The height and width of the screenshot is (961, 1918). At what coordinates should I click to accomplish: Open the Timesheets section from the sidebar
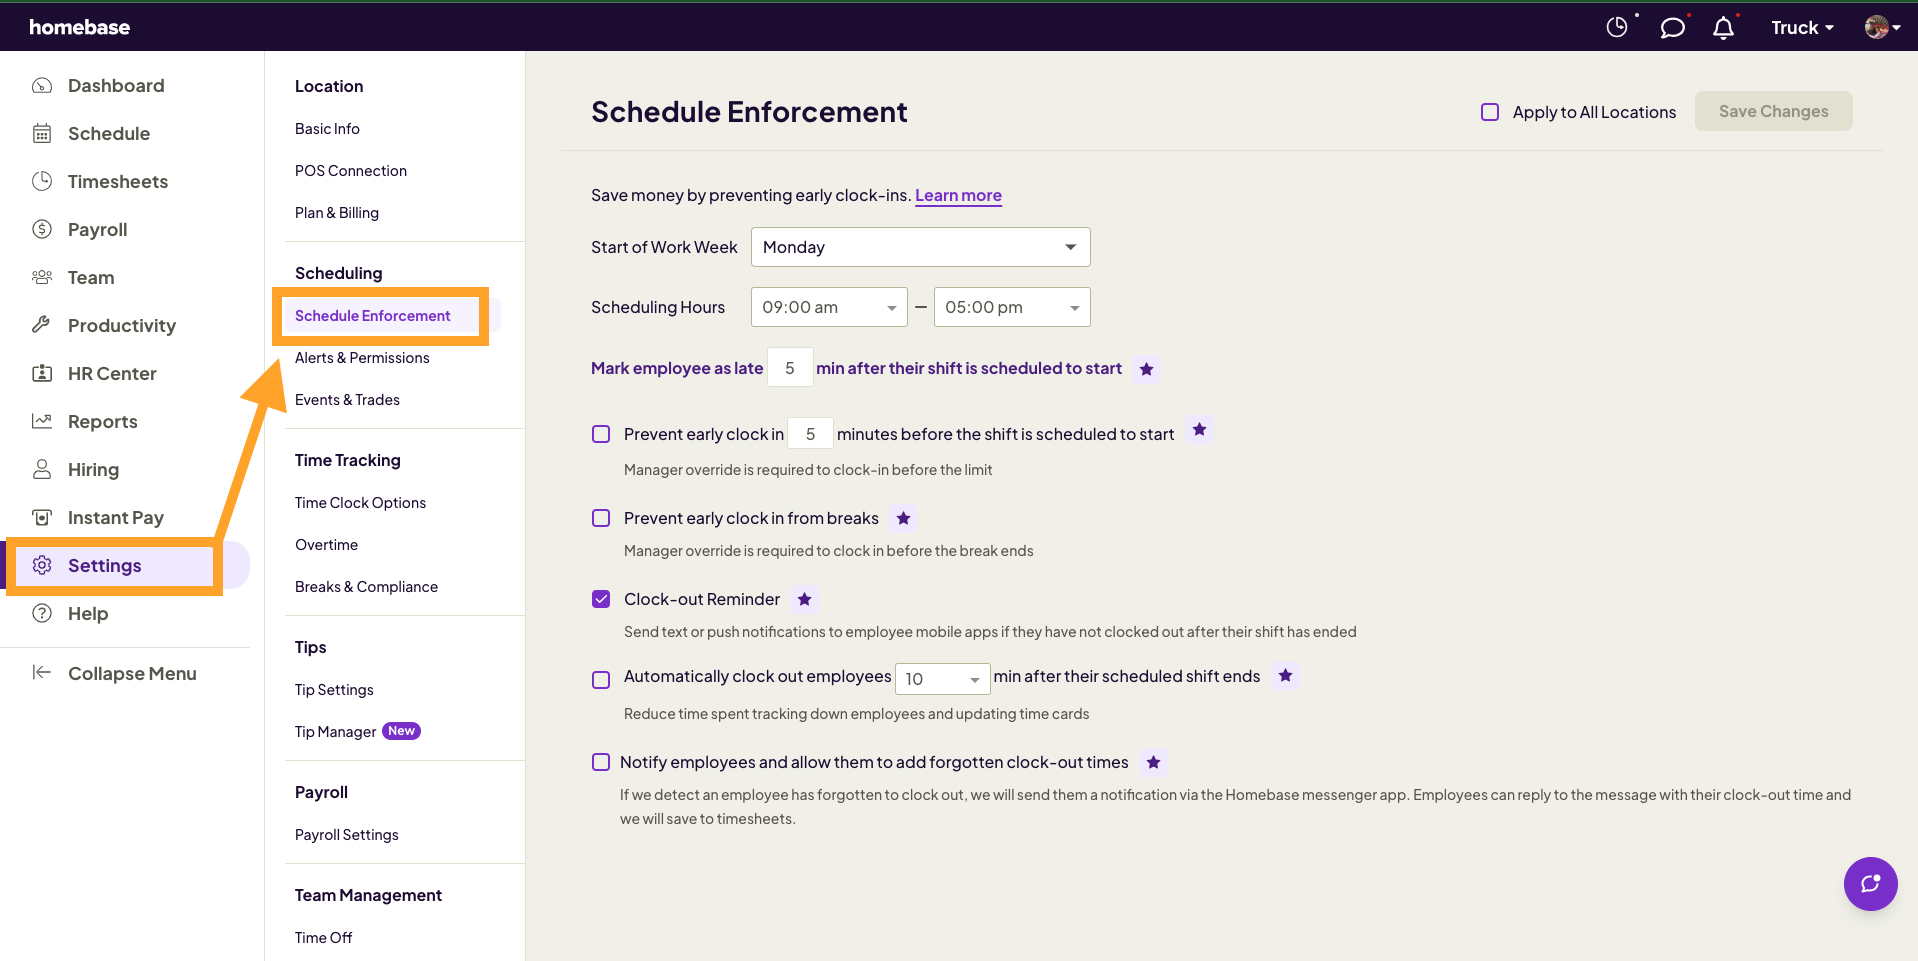pyautogui.click(x=42, y=181)
